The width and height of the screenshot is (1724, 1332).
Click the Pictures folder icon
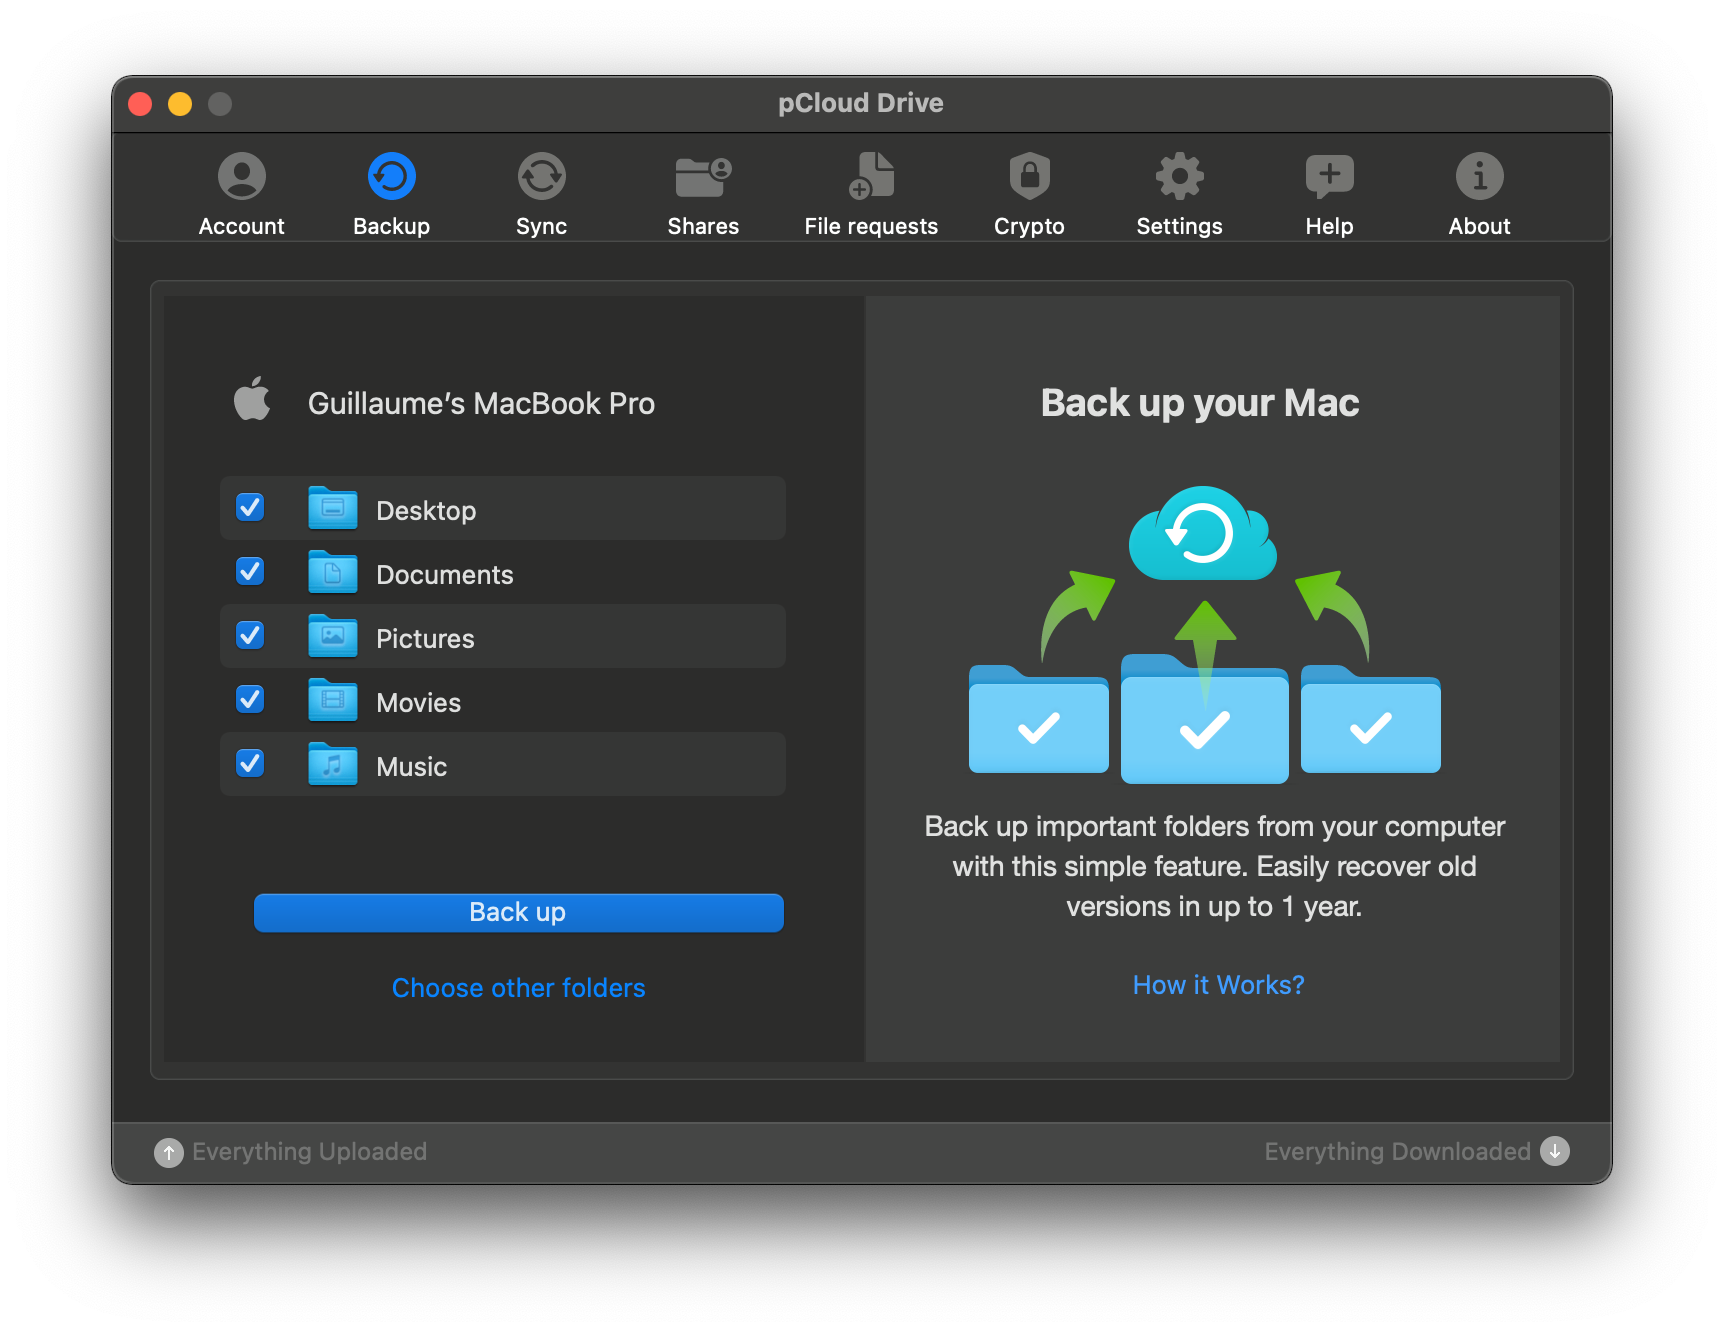click(x=333, y=636)
